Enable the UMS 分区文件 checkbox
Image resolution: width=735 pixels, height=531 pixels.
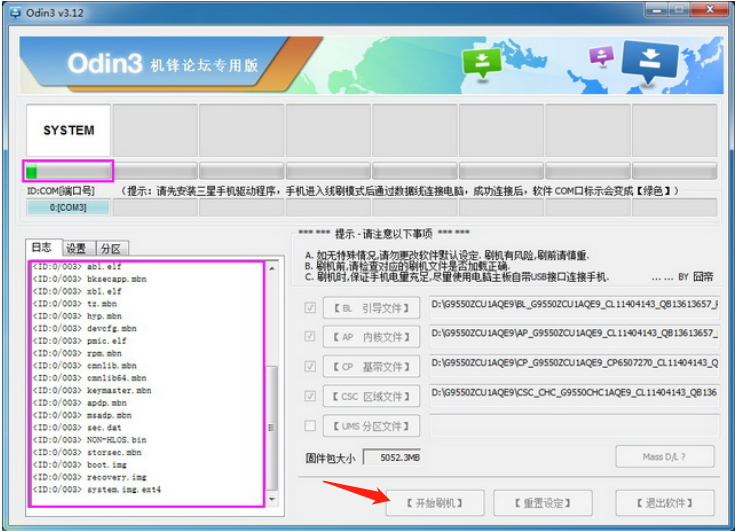tap(310, 426)
